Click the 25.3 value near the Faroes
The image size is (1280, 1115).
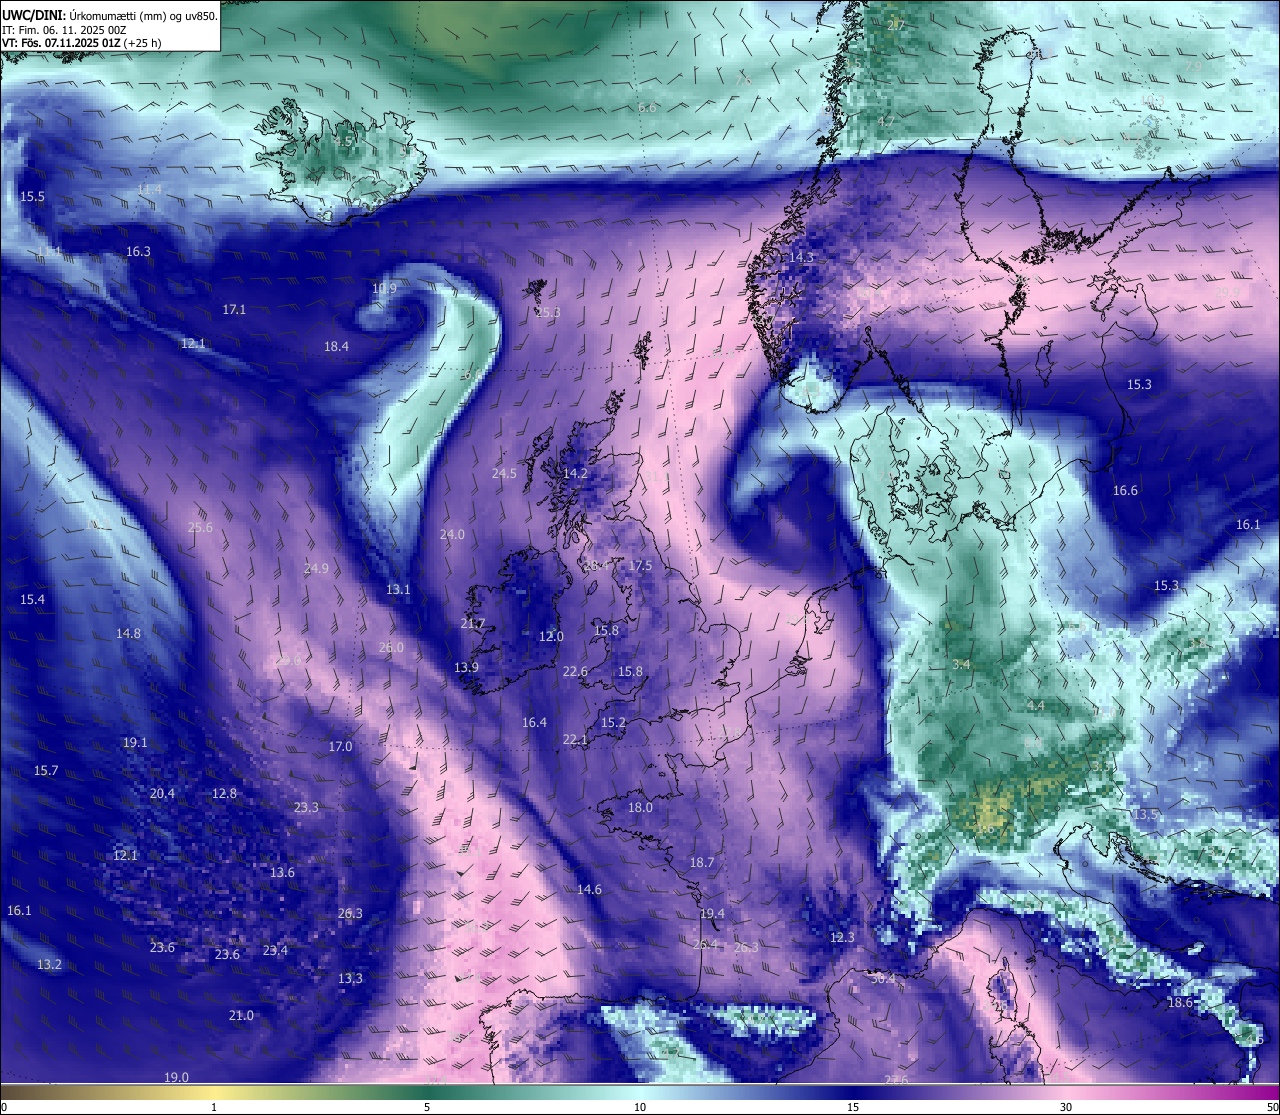547,312
